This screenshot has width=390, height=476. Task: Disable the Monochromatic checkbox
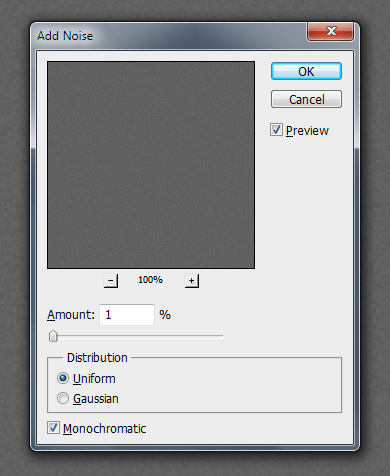(53, 428)
